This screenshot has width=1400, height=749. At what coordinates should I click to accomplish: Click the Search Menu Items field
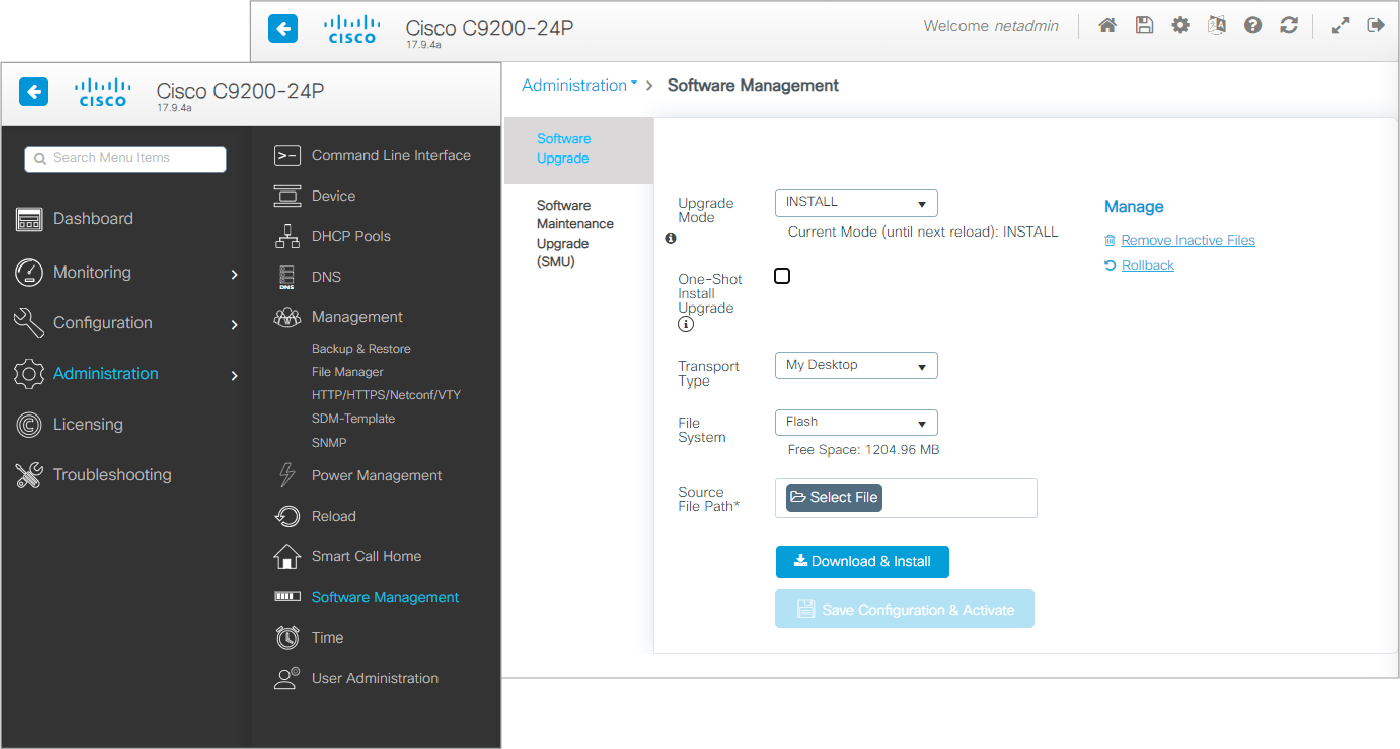tap(126, 159)
